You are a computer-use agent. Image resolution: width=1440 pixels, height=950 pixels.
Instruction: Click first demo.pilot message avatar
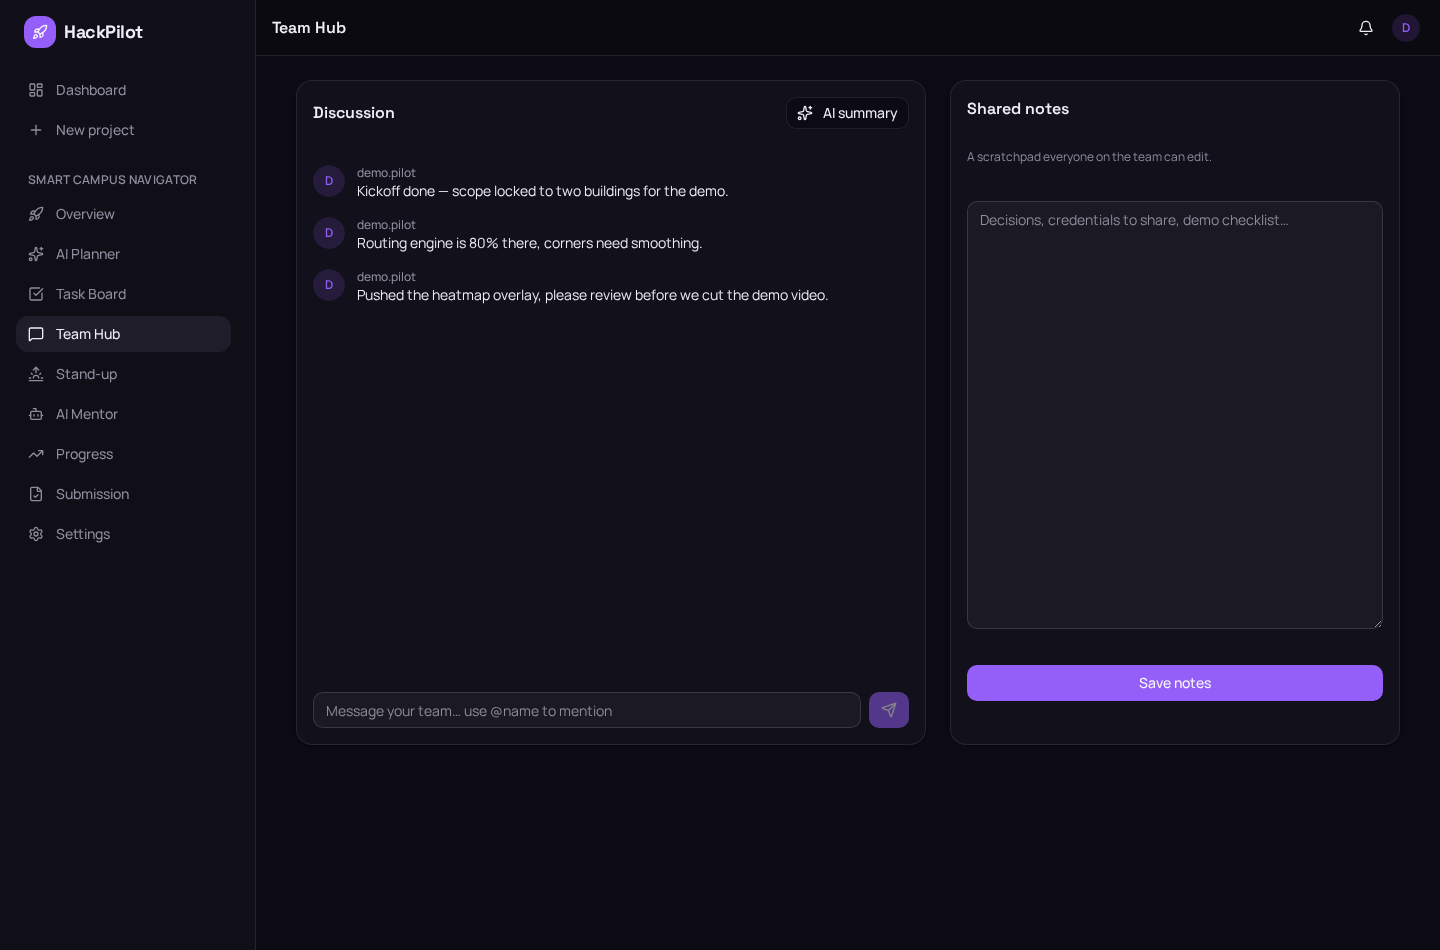point(329,181)
